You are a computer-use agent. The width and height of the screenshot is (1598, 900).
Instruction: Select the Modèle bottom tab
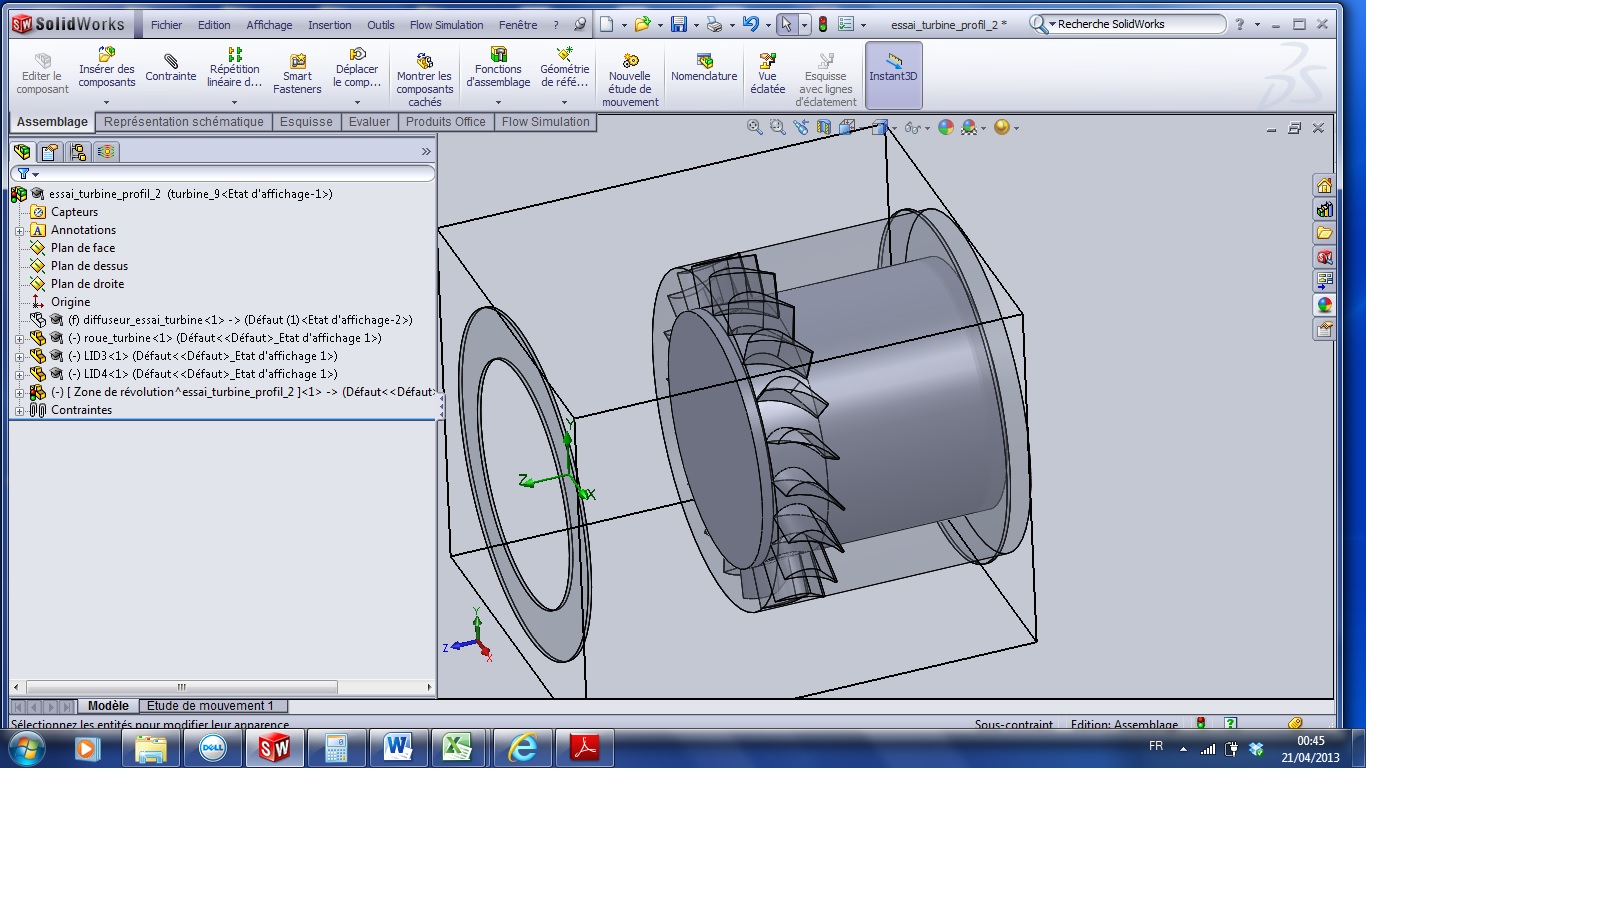(108, 706)
